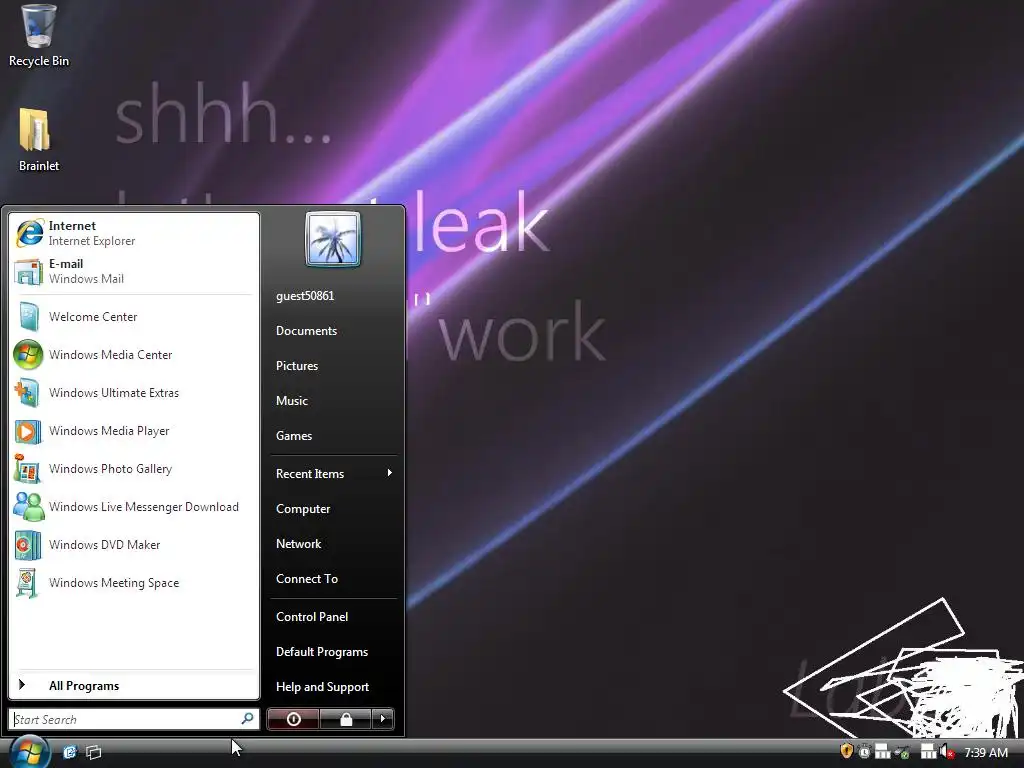Click the tray icon with green checkmark

(903, 752)
